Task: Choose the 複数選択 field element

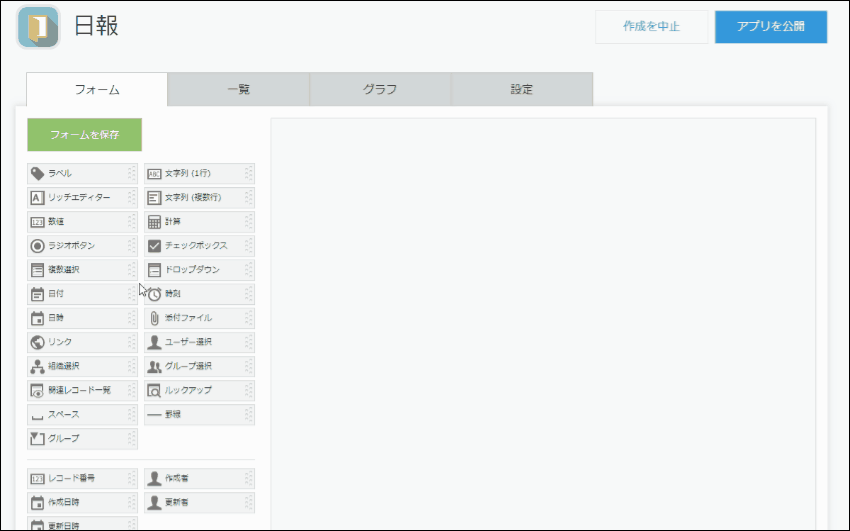Action: pos(82,270)
